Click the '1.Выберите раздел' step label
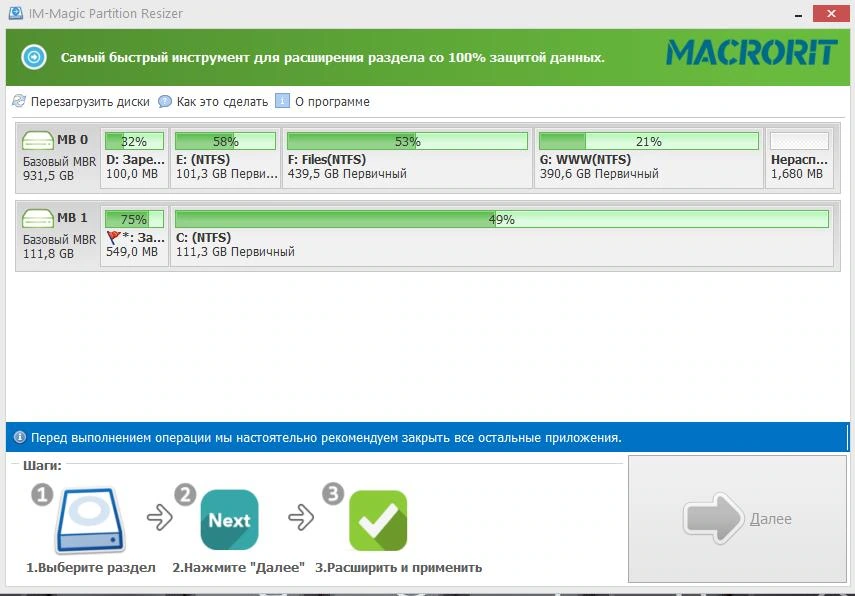Image resolution: width=855 pixels, height=596 pixels. point(91,568)
